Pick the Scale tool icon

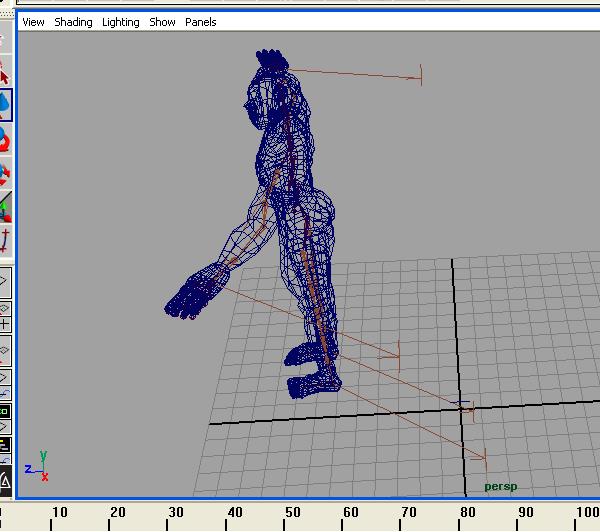pyautogui.click(x=5, y=173)
